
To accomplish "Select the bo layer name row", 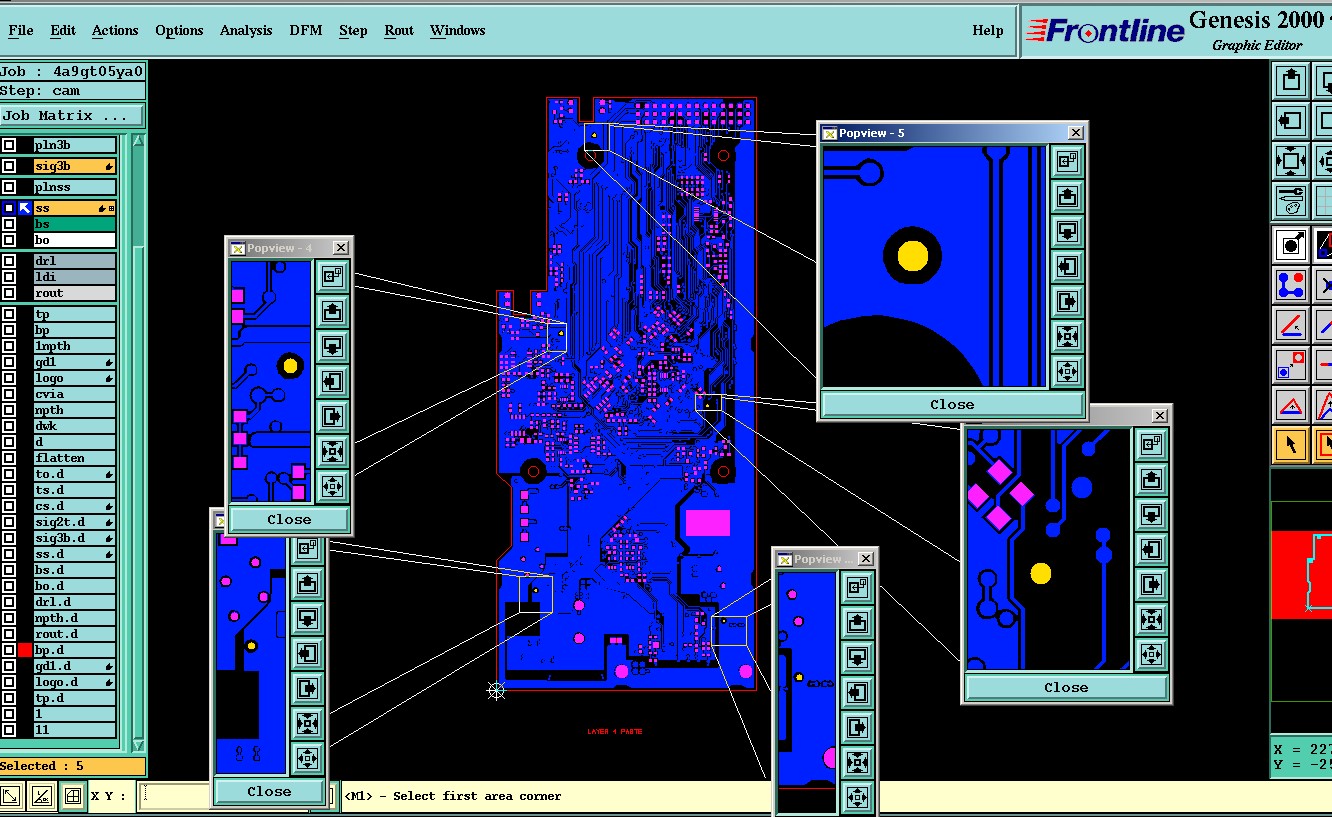I will click(75, 240).
